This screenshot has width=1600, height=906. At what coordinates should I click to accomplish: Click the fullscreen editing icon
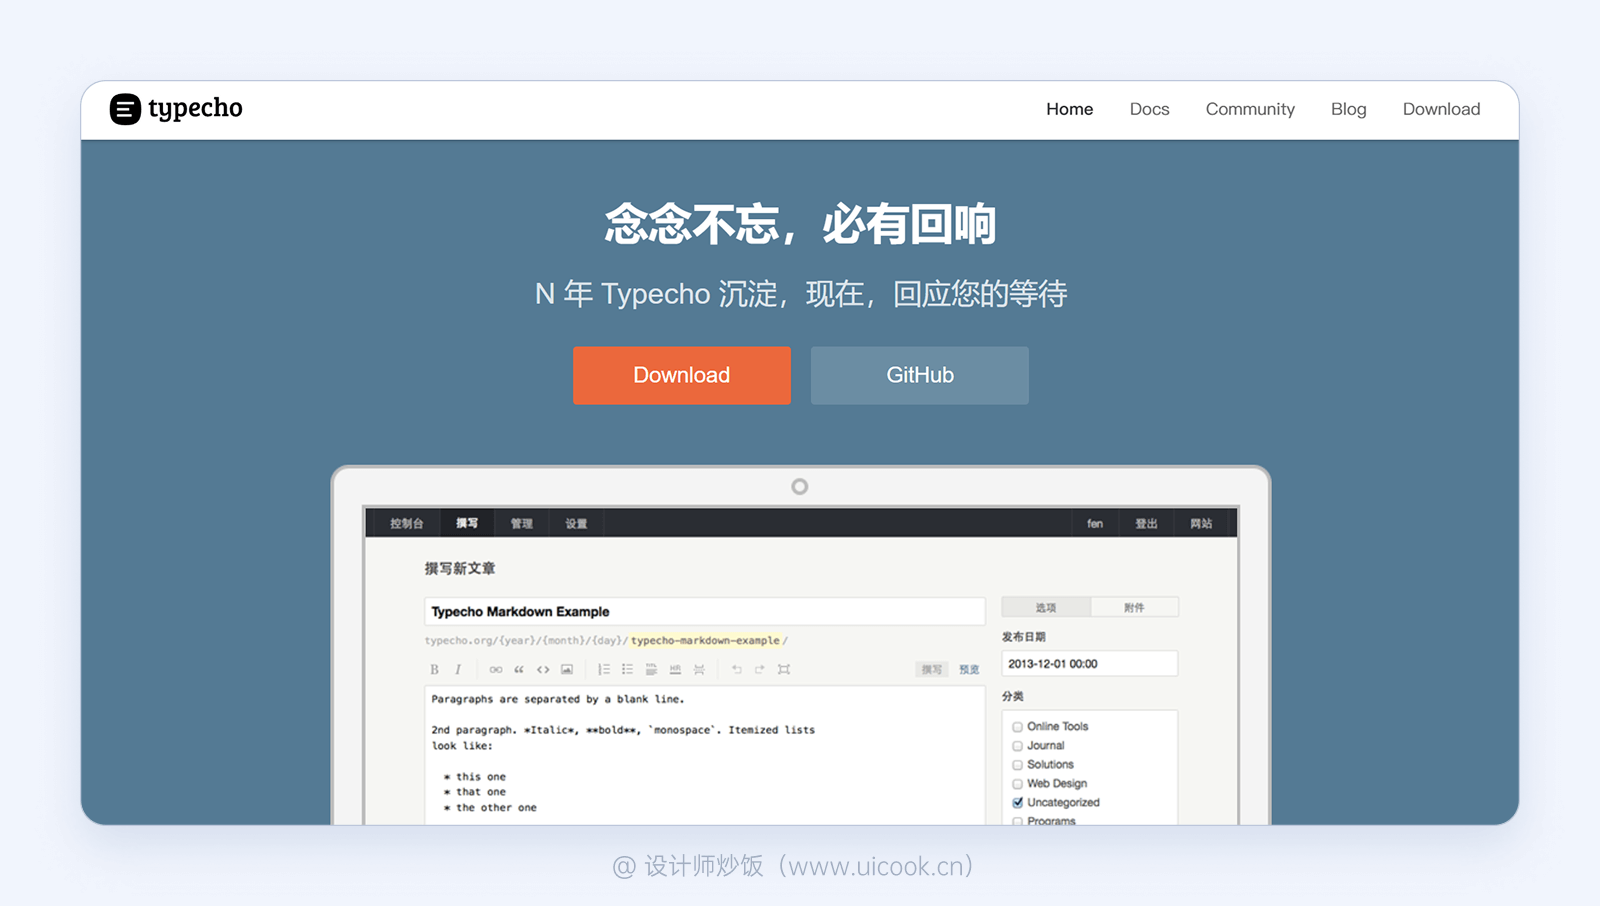[784, 668]
